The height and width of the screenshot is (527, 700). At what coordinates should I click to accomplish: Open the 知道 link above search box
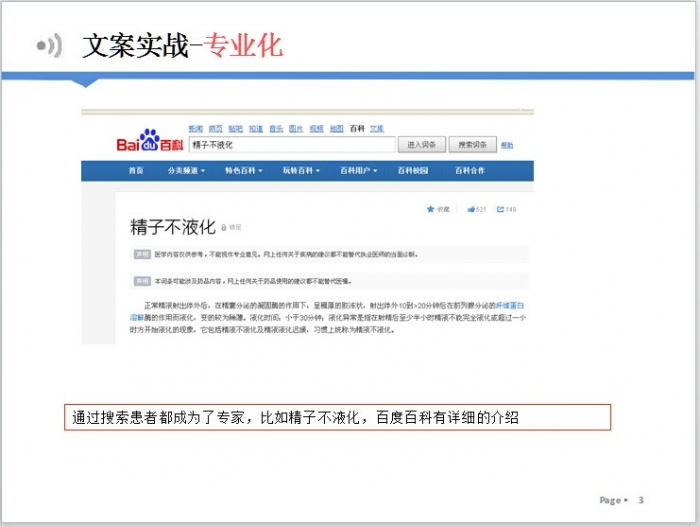tap(256, 129)
